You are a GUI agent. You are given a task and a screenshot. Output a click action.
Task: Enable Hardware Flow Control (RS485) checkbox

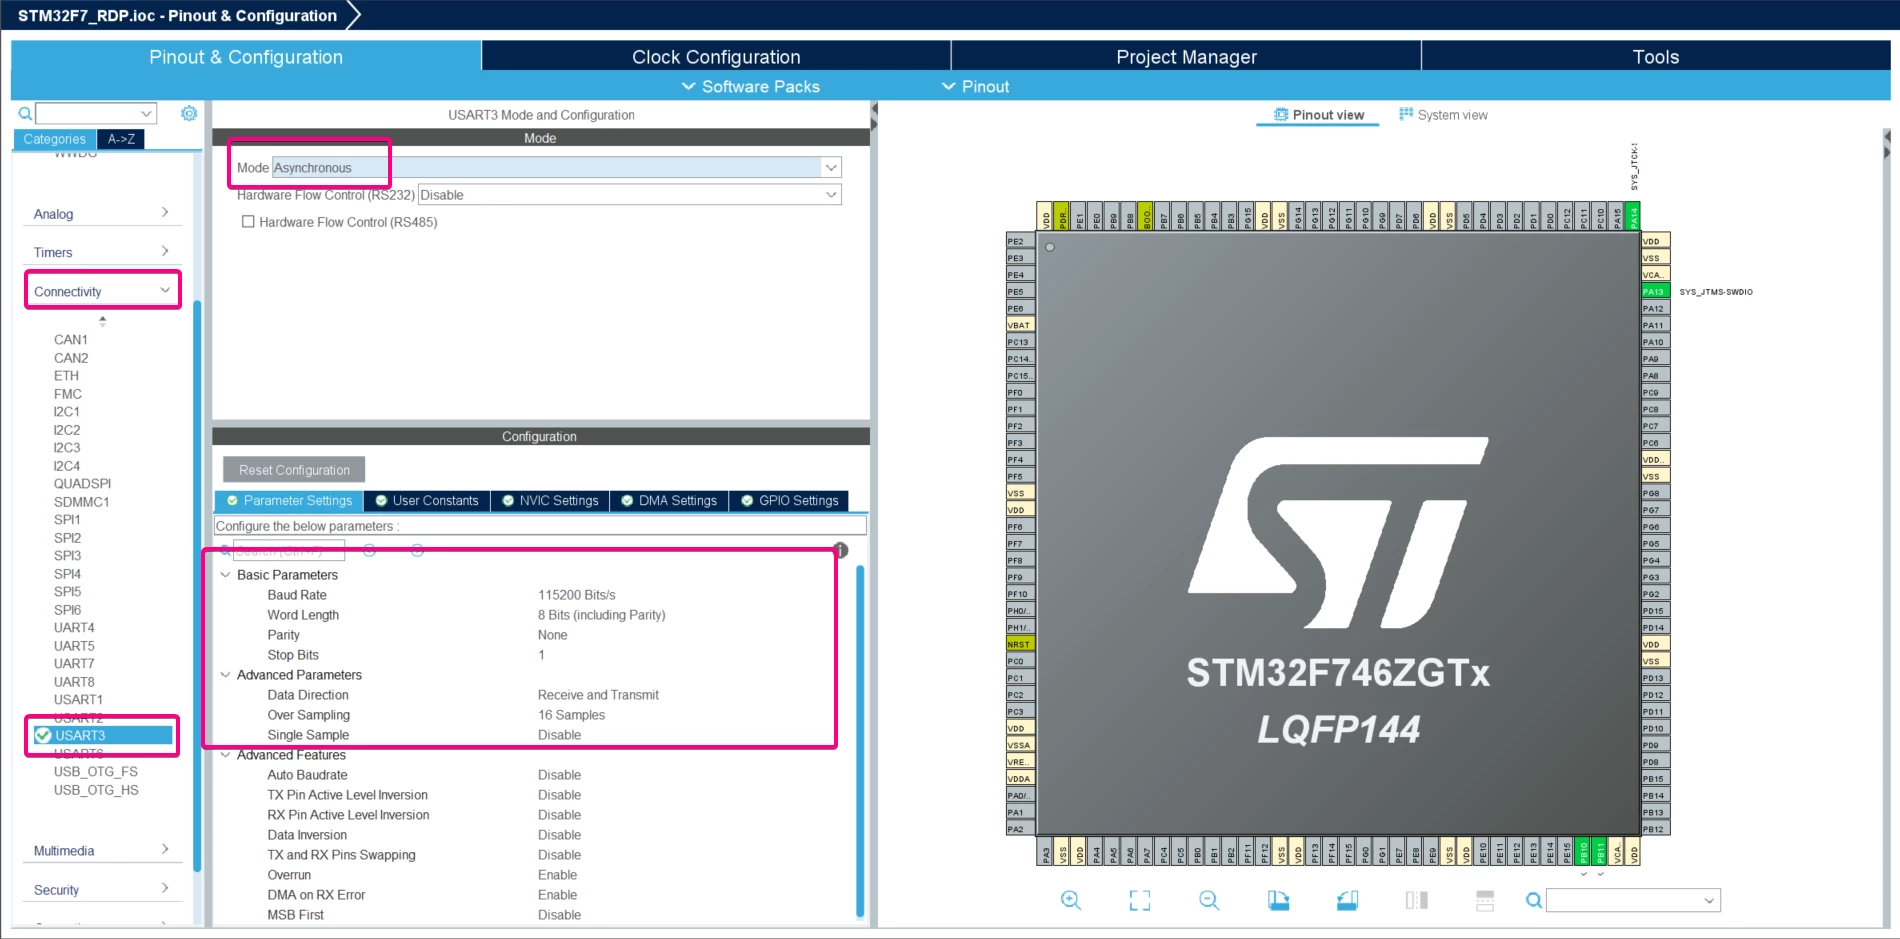[248, 222]
